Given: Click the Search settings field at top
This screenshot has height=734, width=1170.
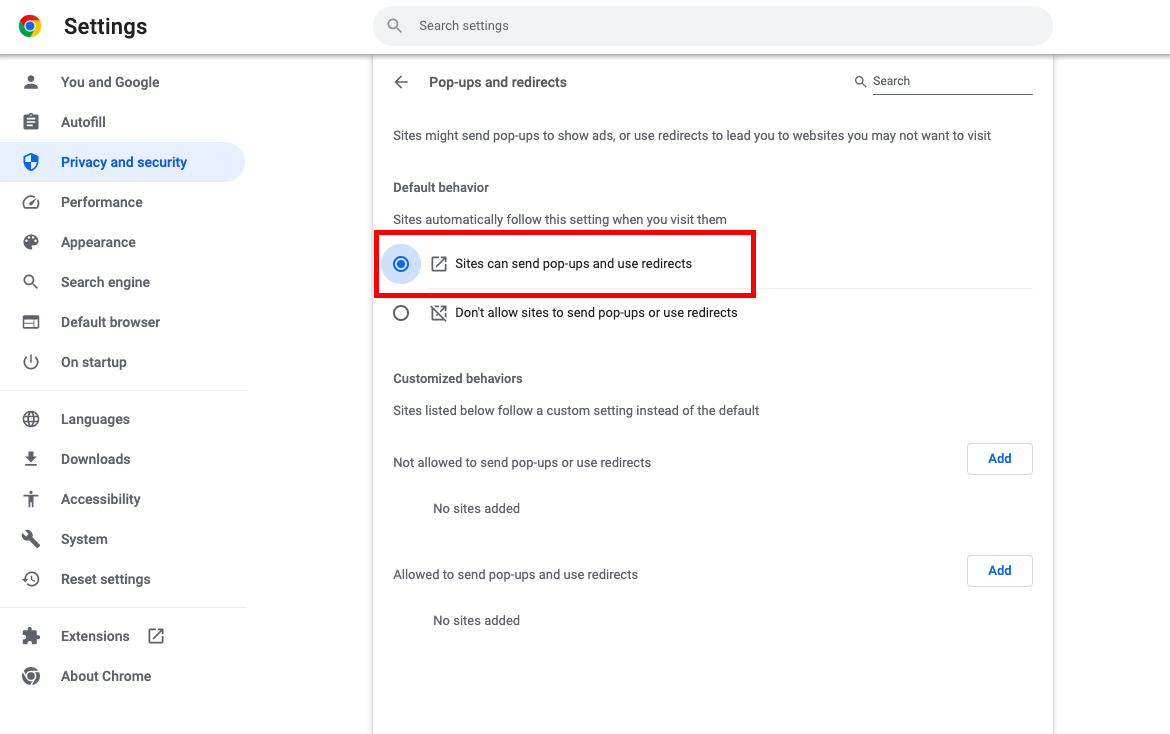Looking at the screenshot, I should click(x=712, y=26).
